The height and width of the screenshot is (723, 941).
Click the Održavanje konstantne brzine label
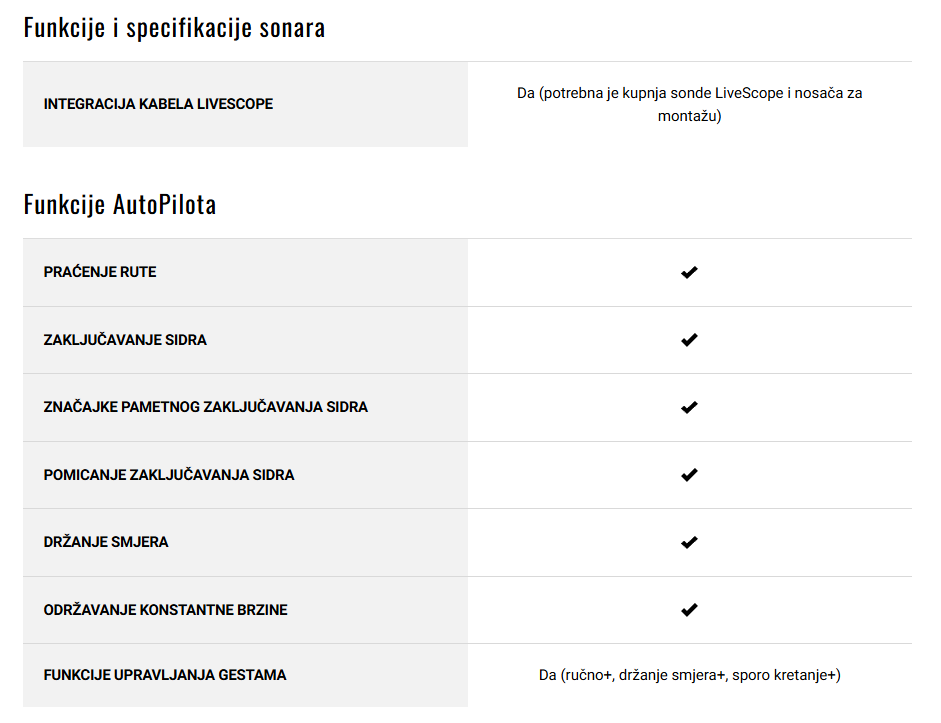pyautogui.click(x=165, y=610)
